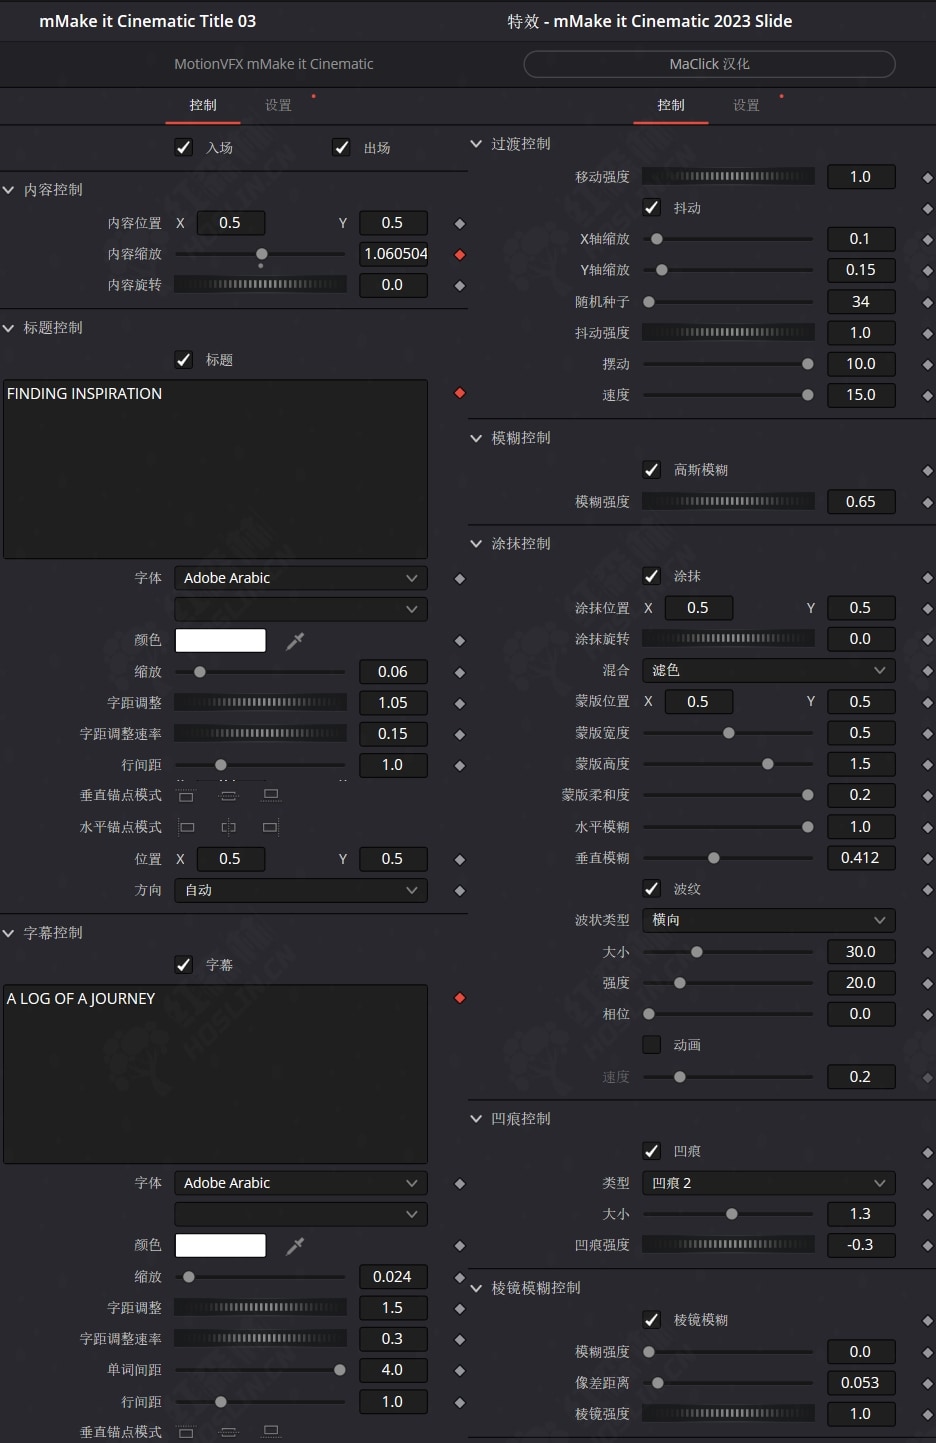The height and width of the screenshot is (1443, 936).
Task: Set title 垂直锚点模式 to top anchor
Action: 186,796
